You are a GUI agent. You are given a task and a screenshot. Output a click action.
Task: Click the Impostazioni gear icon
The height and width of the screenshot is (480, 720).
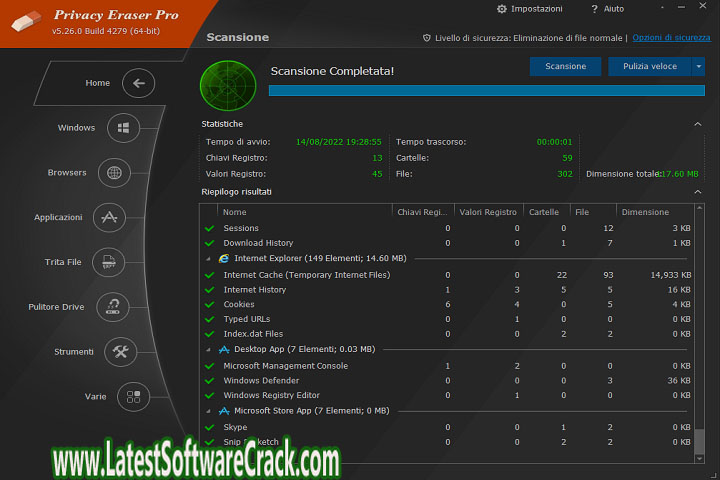[501, 9]
